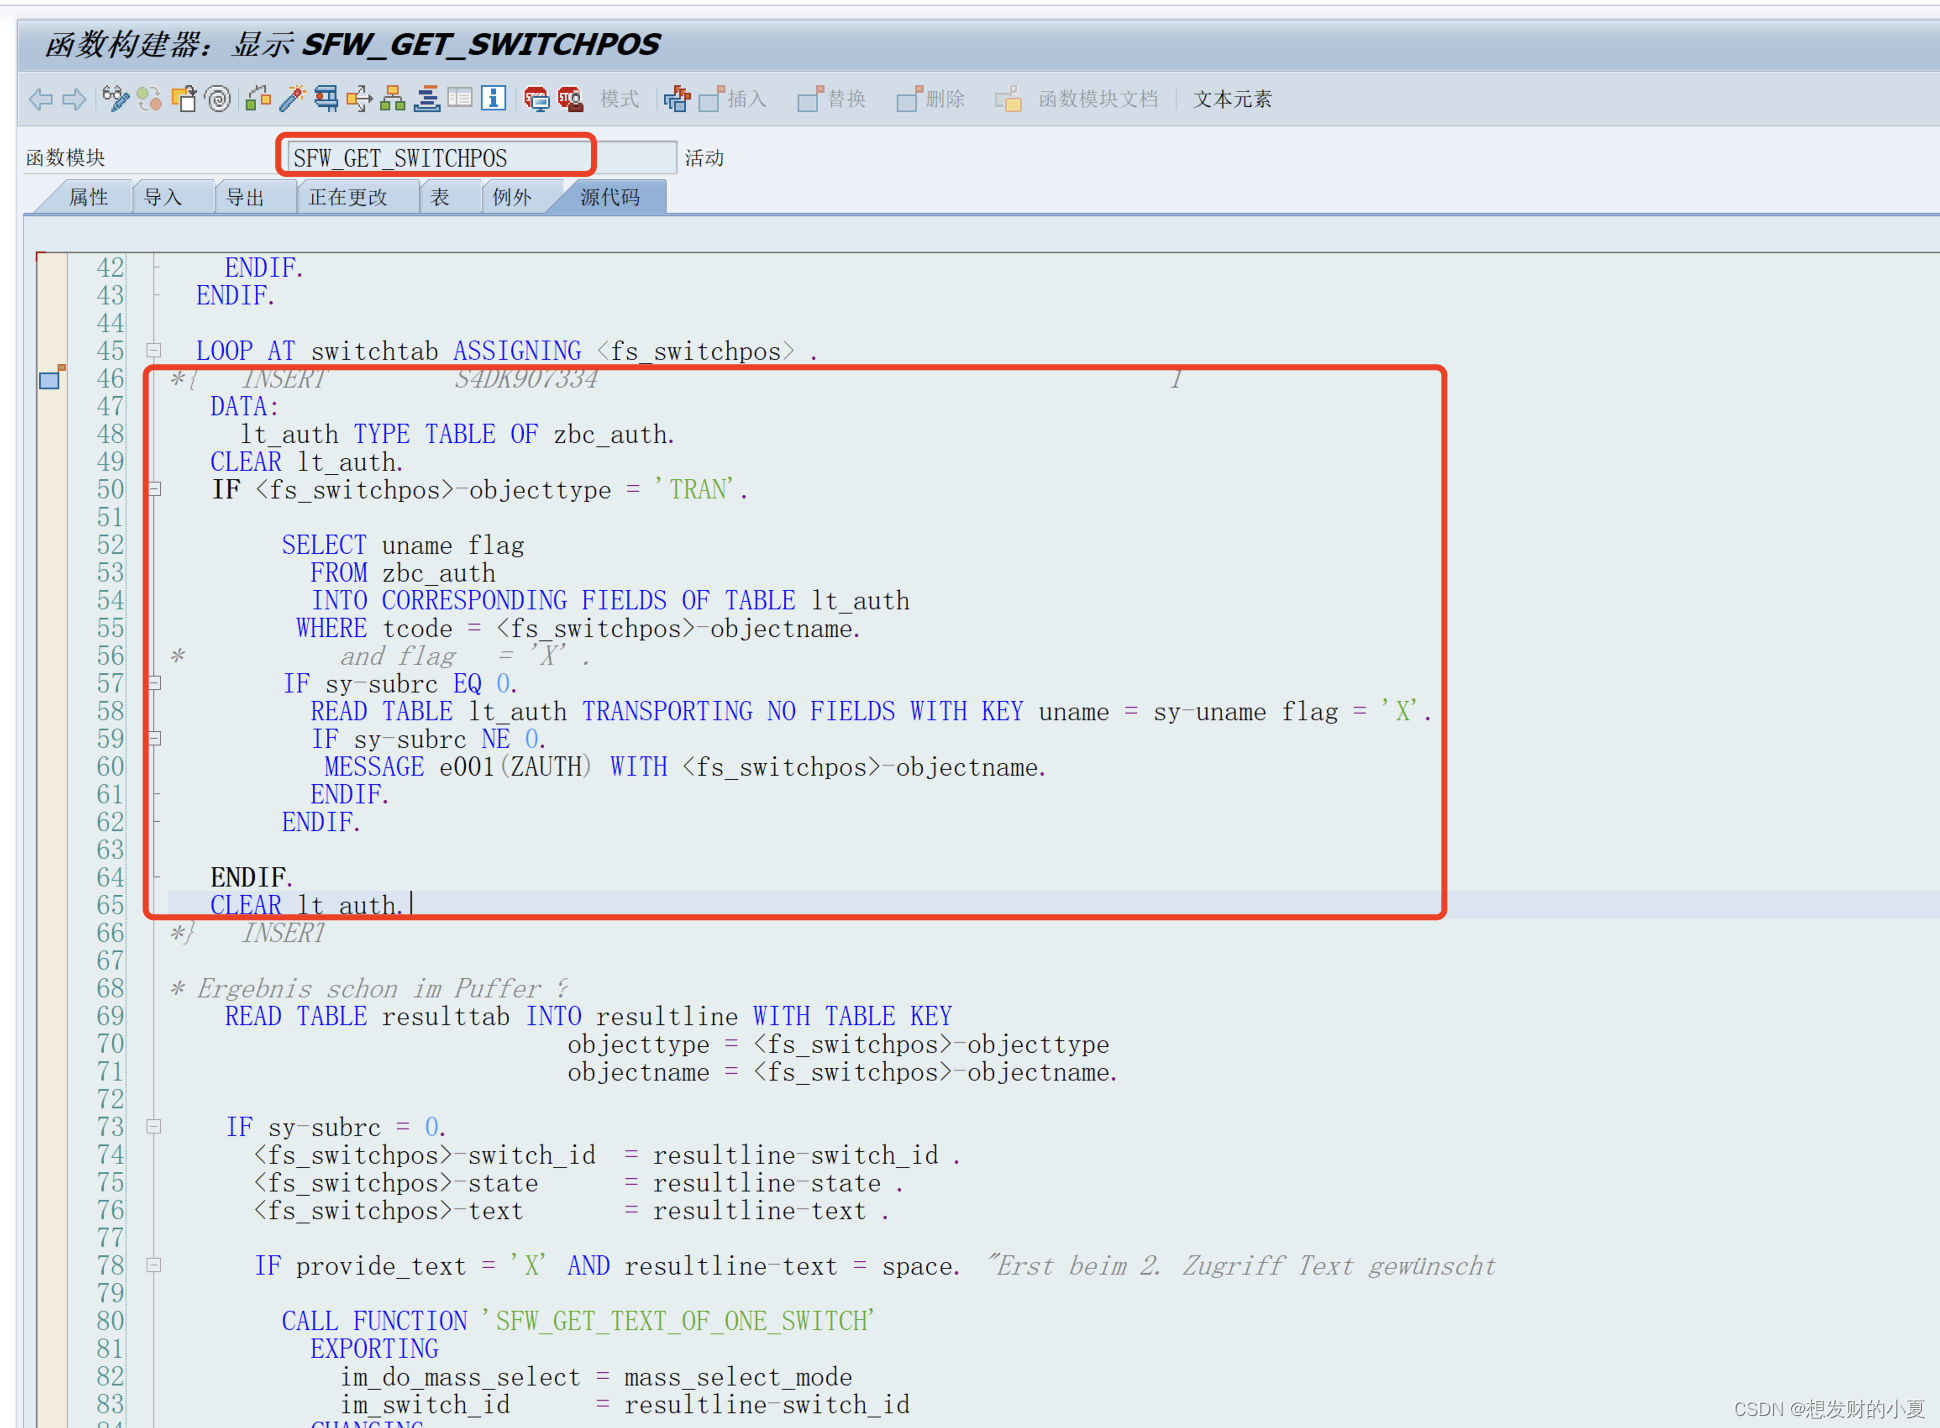This screenshot has width=1940, height=1428.
Task: Click code line 'FROM zbc_auth'
Action: click(403, 573)
